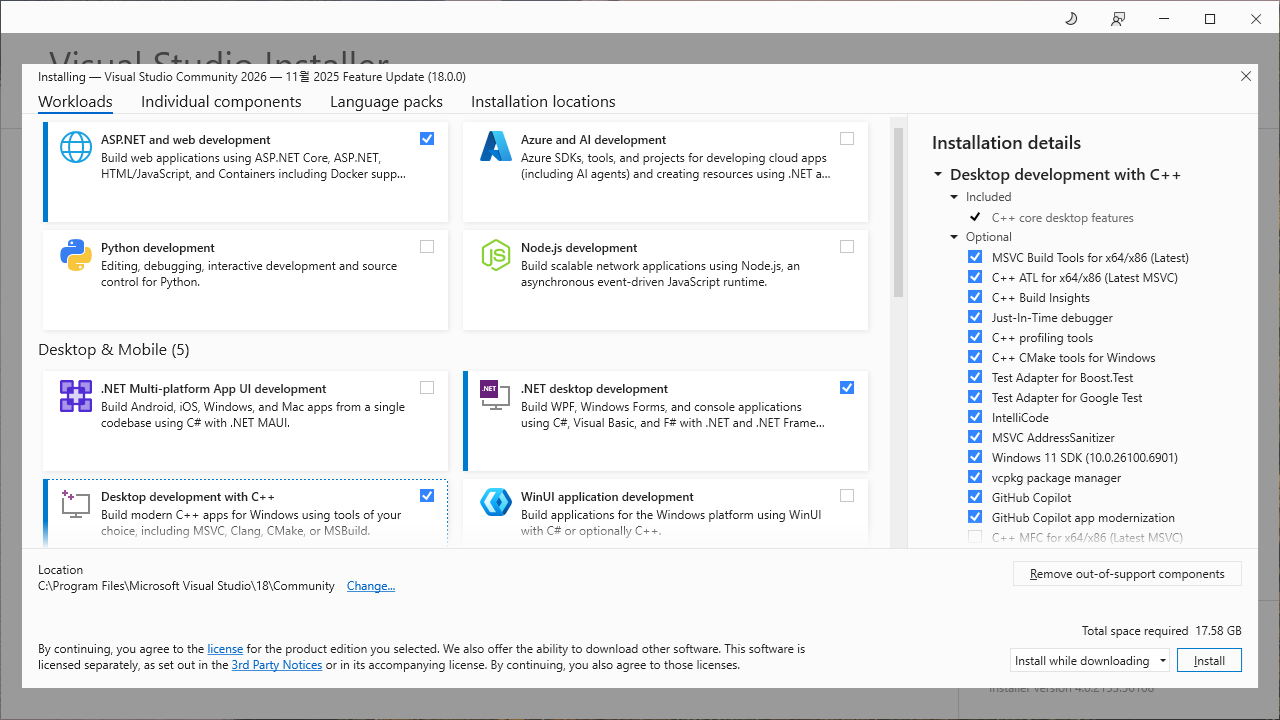Screen dimensions: 1280x720
Task: Switch to Individual components tab
Action: point(221,102)
